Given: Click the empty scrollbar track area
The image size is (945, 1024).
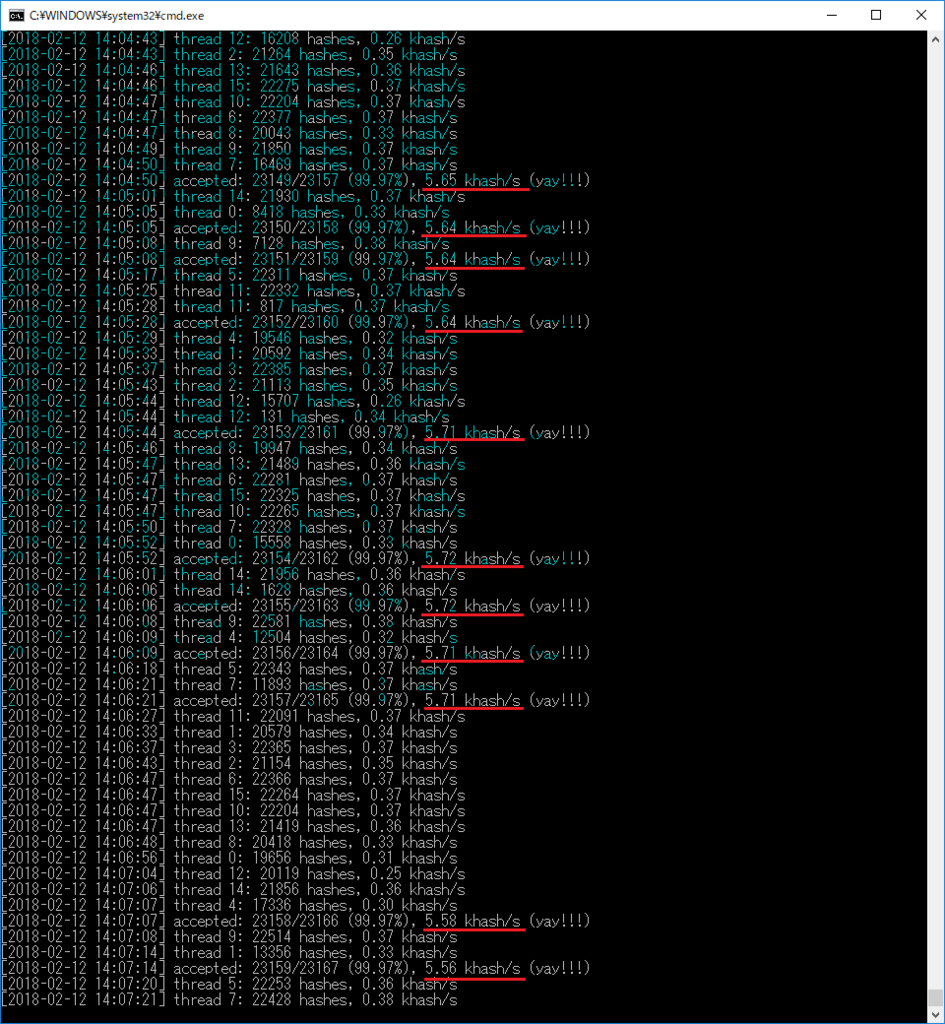Looking at the screenshot, I should pos(934,500).
